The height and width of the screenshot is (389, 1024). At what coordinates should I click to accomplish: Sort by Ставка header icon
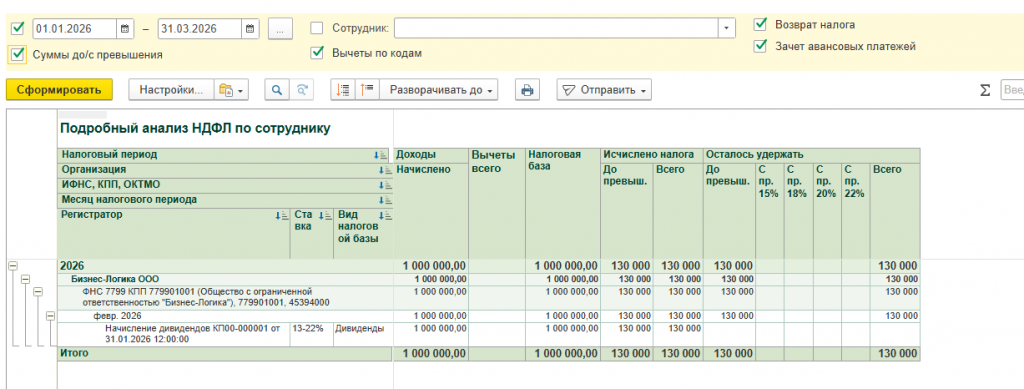tap(324, 215)
